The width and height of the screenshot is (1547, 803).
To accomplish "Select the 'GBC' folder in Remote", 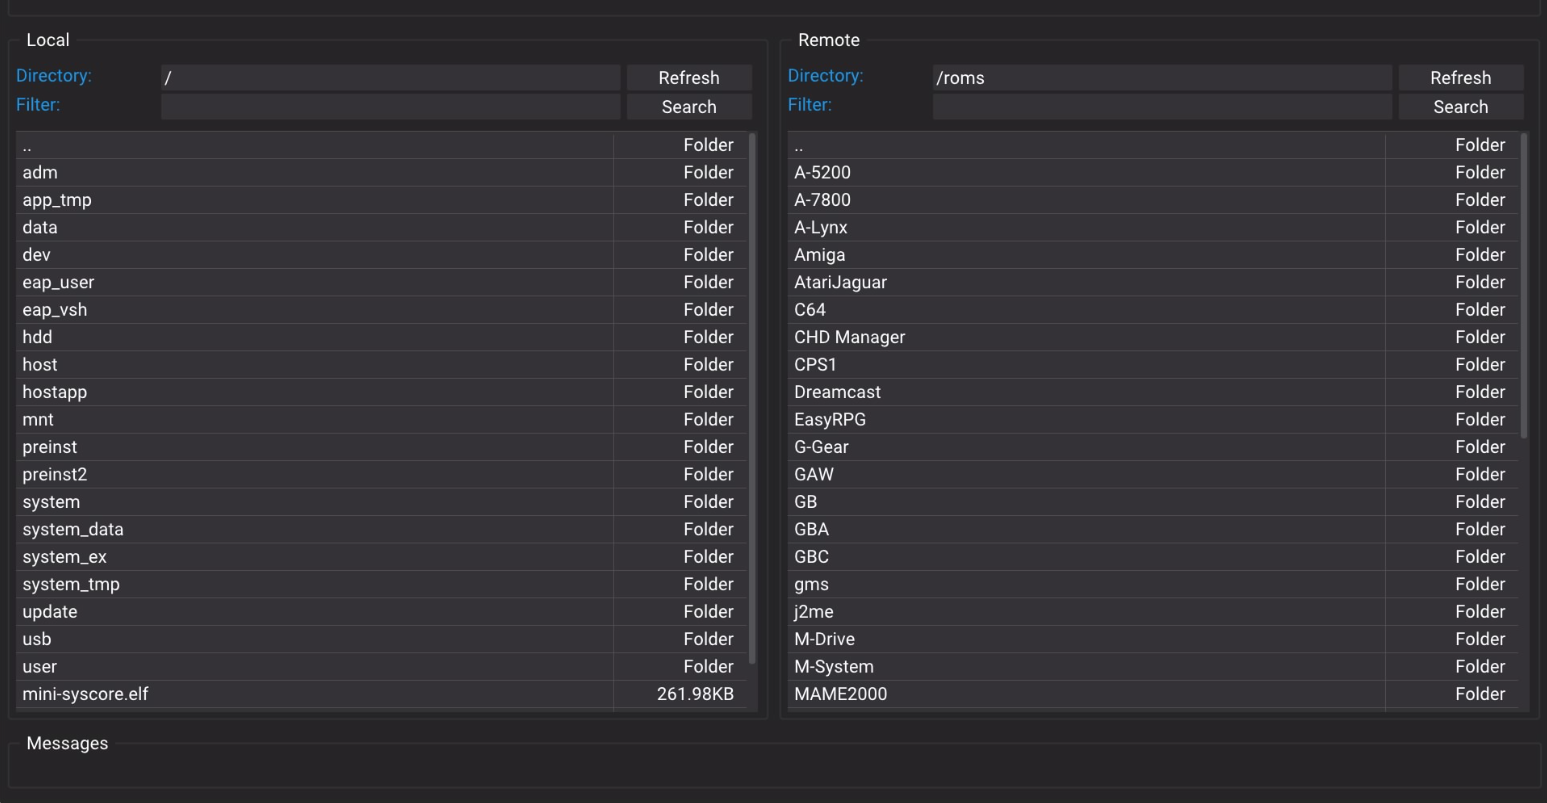I will [x=1154, y=557].
